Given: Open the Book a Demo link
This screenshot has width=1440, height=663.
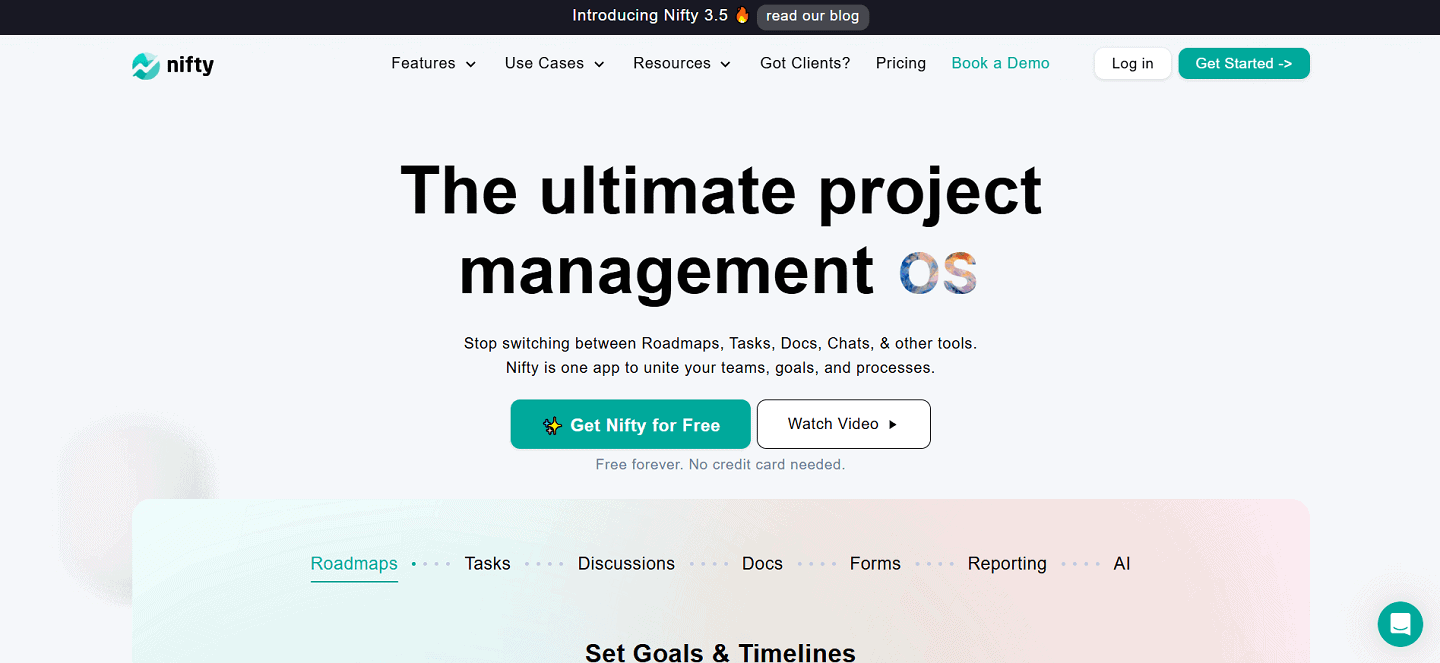Looking at the screenshot, I should click(1000, 63).
